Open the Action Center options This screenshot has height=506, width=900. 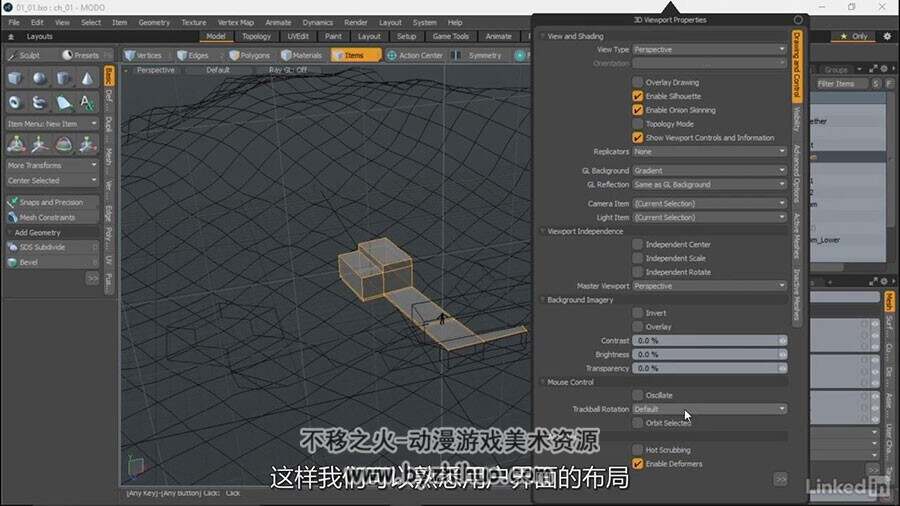(x=415, y=55)
